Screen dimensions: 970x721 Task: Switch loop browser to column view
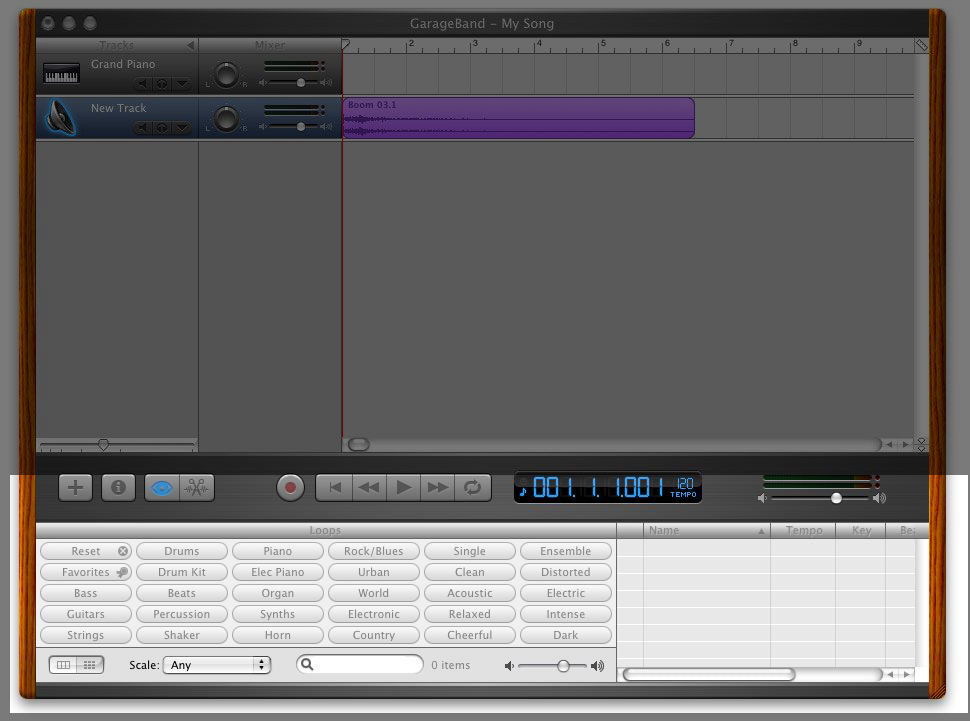(63, 665)
